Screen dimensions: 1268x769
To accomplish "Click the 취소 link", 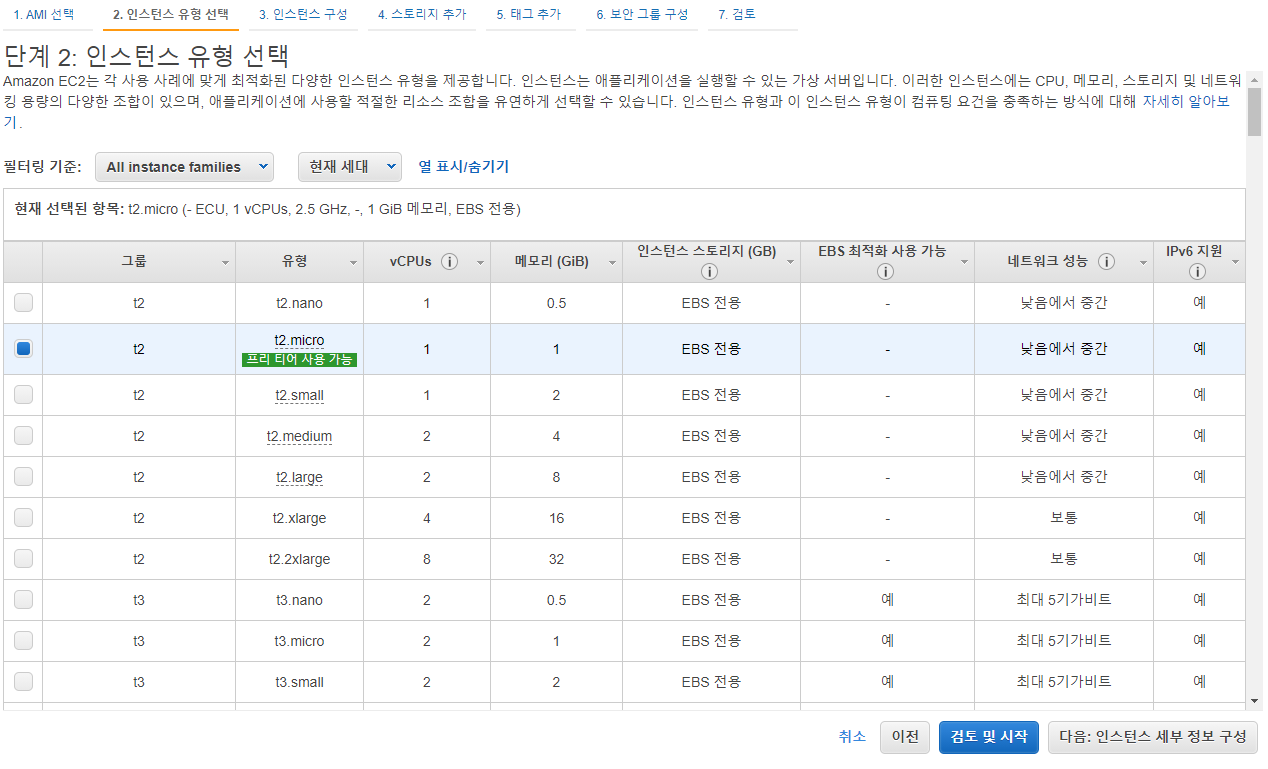I will (852, 736).
